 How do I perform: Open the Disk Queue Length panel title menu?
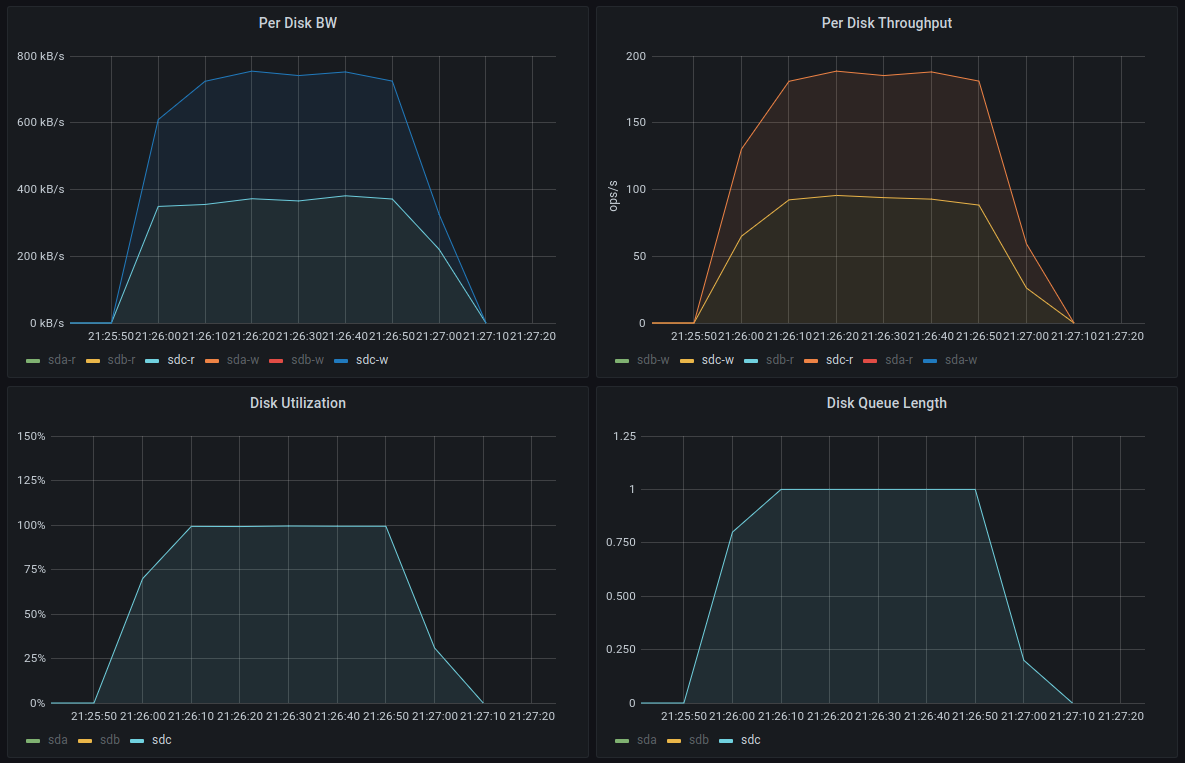pyautogui.click(x=886, y=403)
